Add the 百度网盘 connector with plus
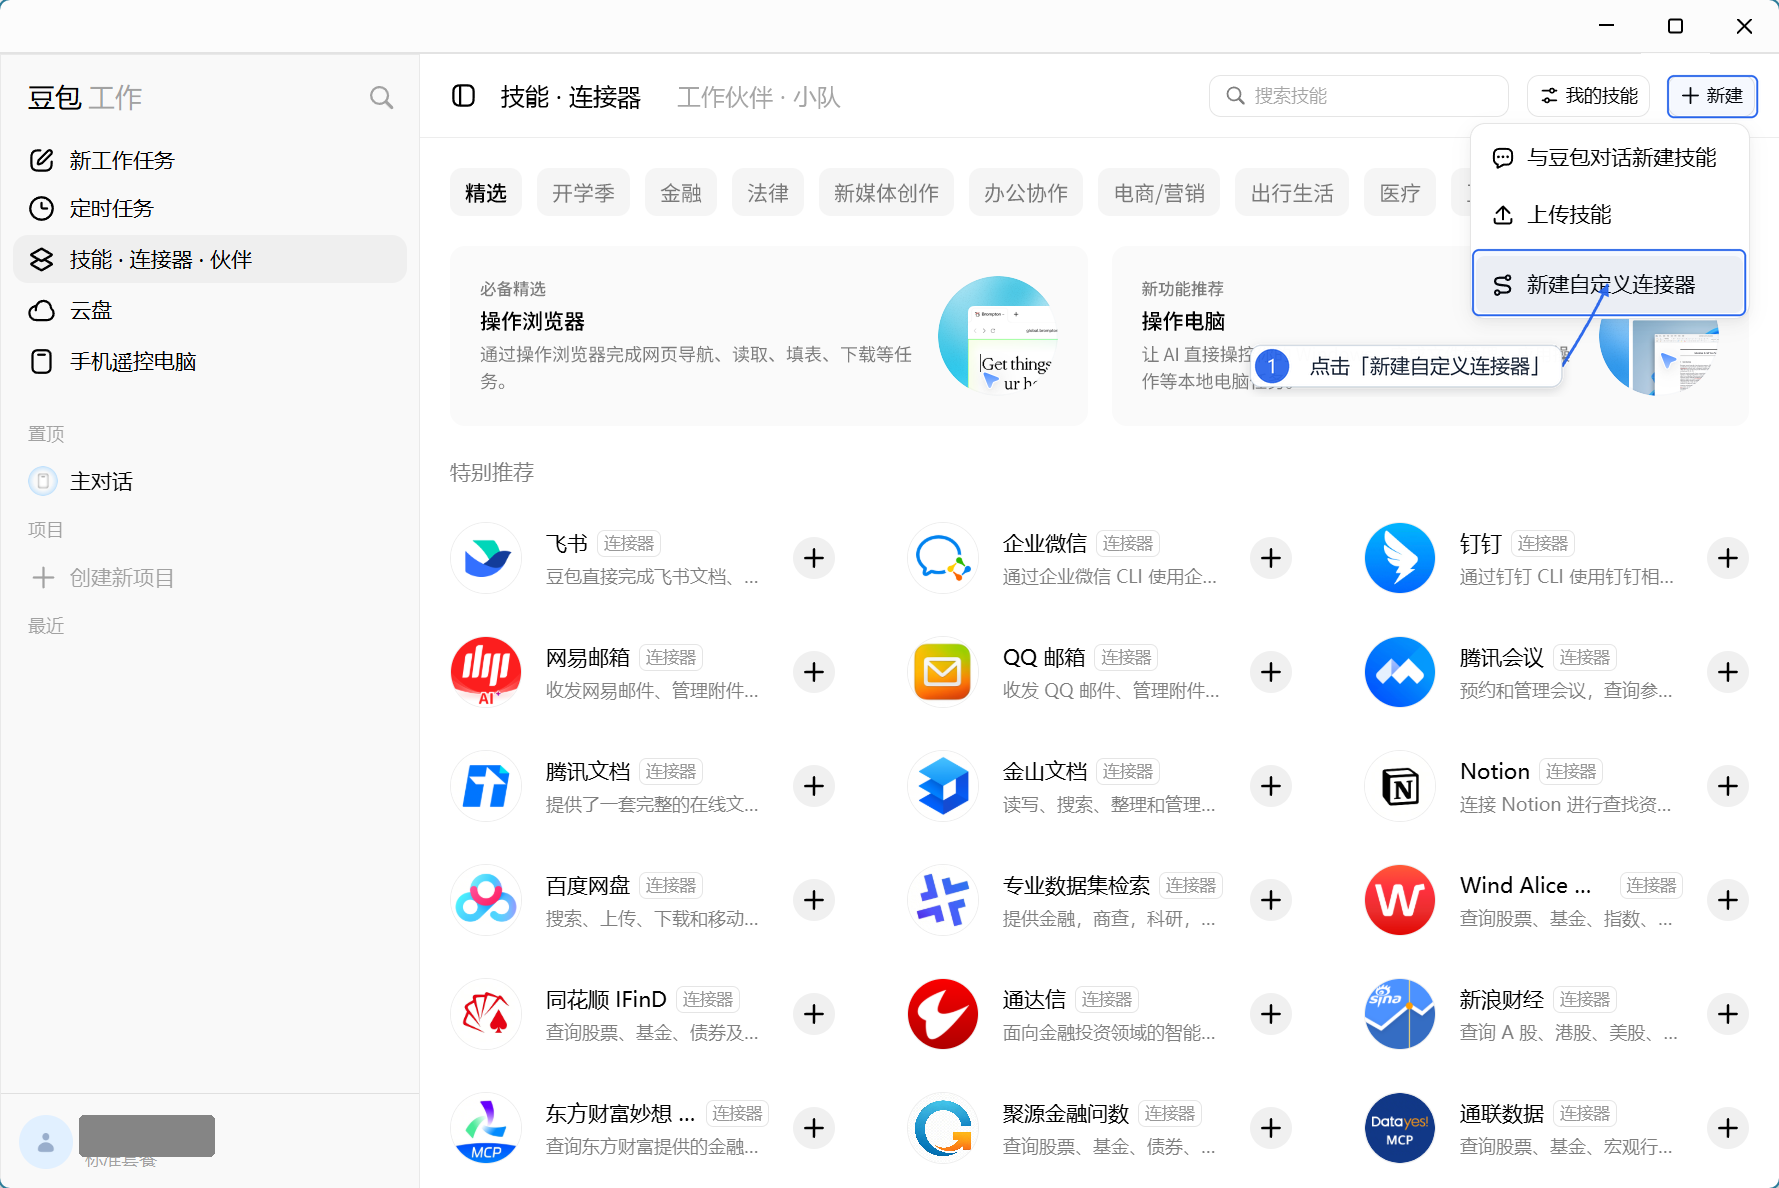This screenshot has height=1188, width=1779. [x=814, y=900]
